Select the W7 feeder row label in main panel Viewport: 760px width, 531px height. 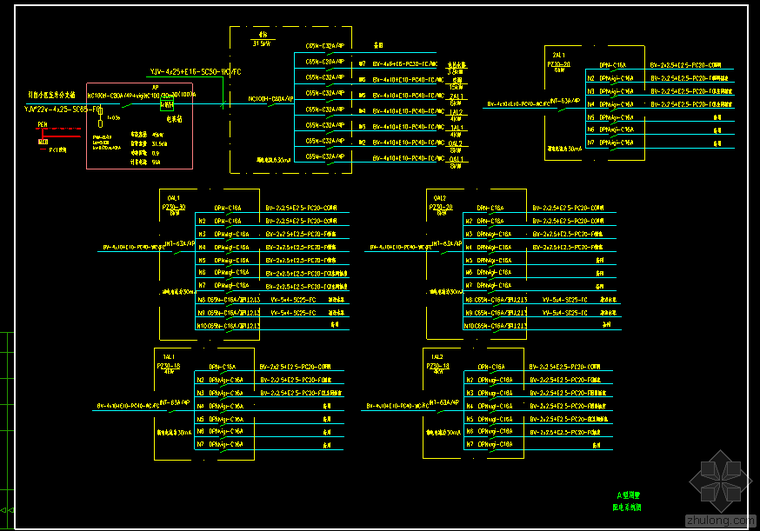(362, 63)
